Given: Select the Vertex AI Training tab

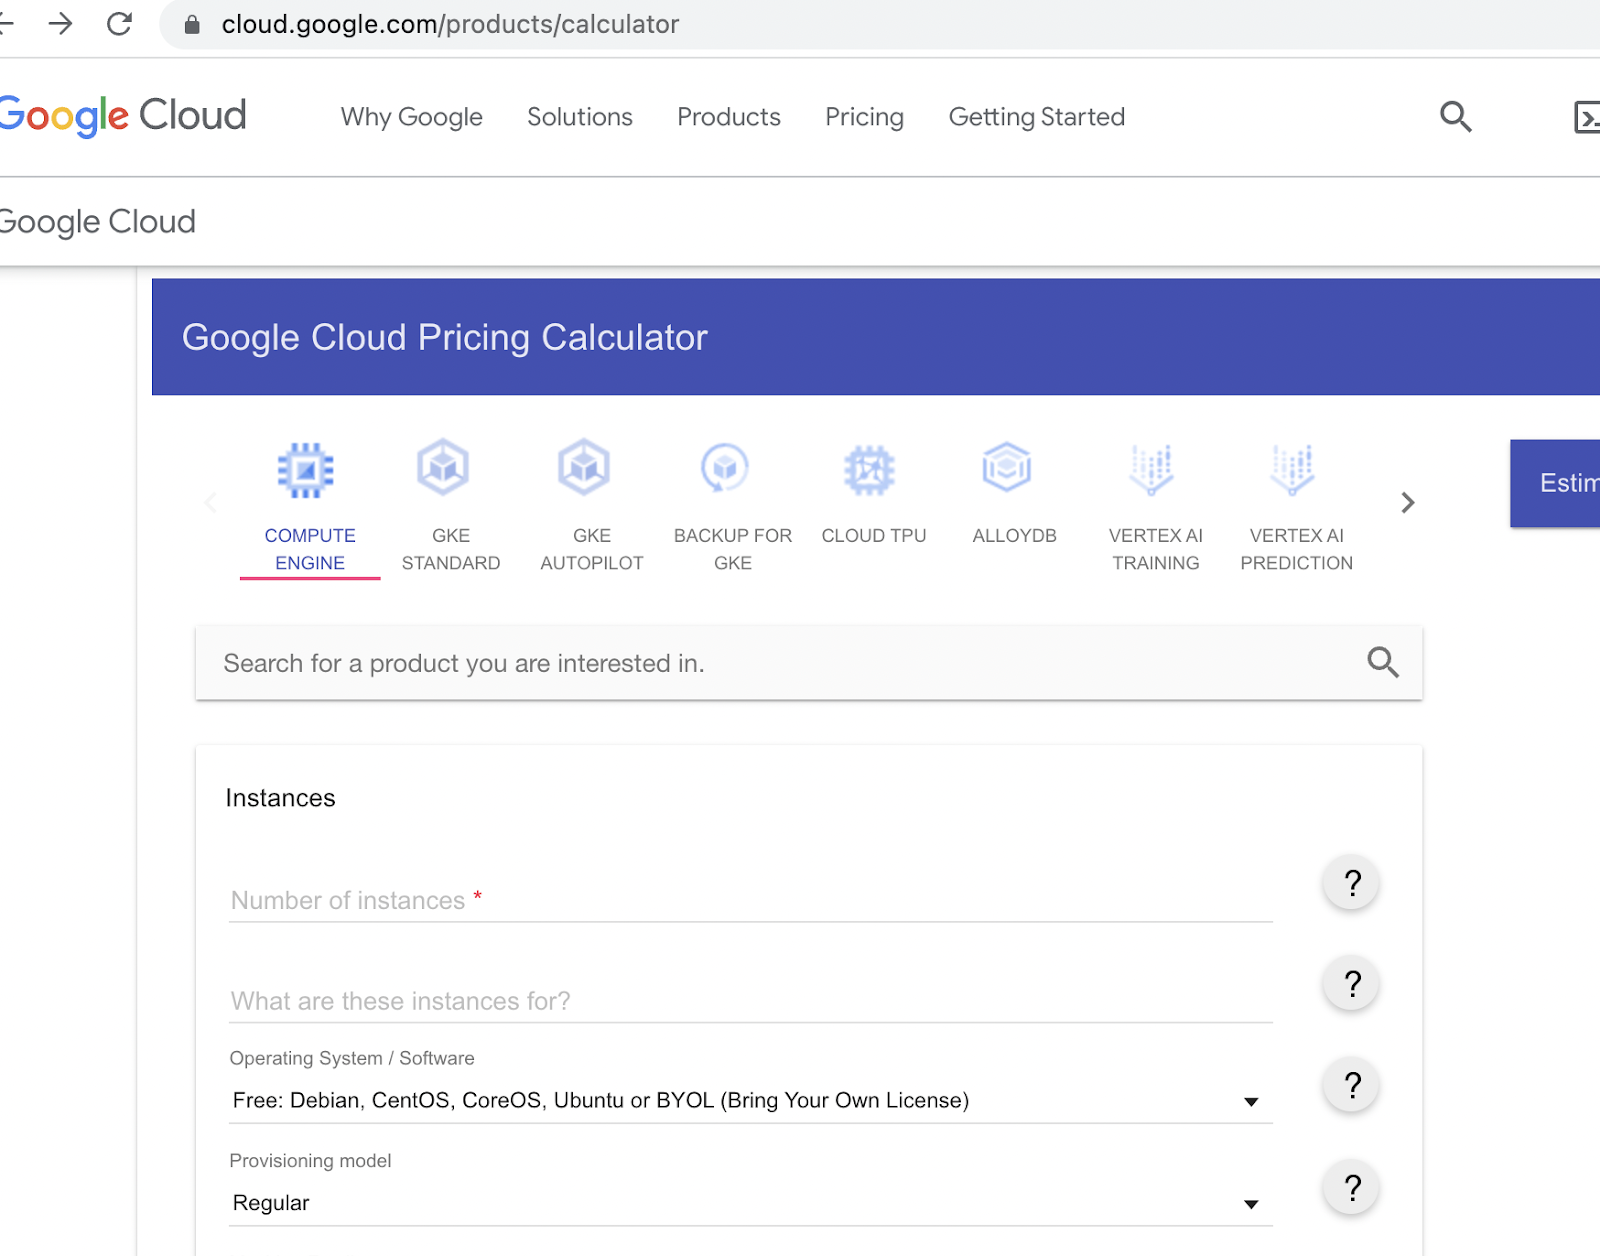Looking at the screenshot, I should click(1156, 507).
